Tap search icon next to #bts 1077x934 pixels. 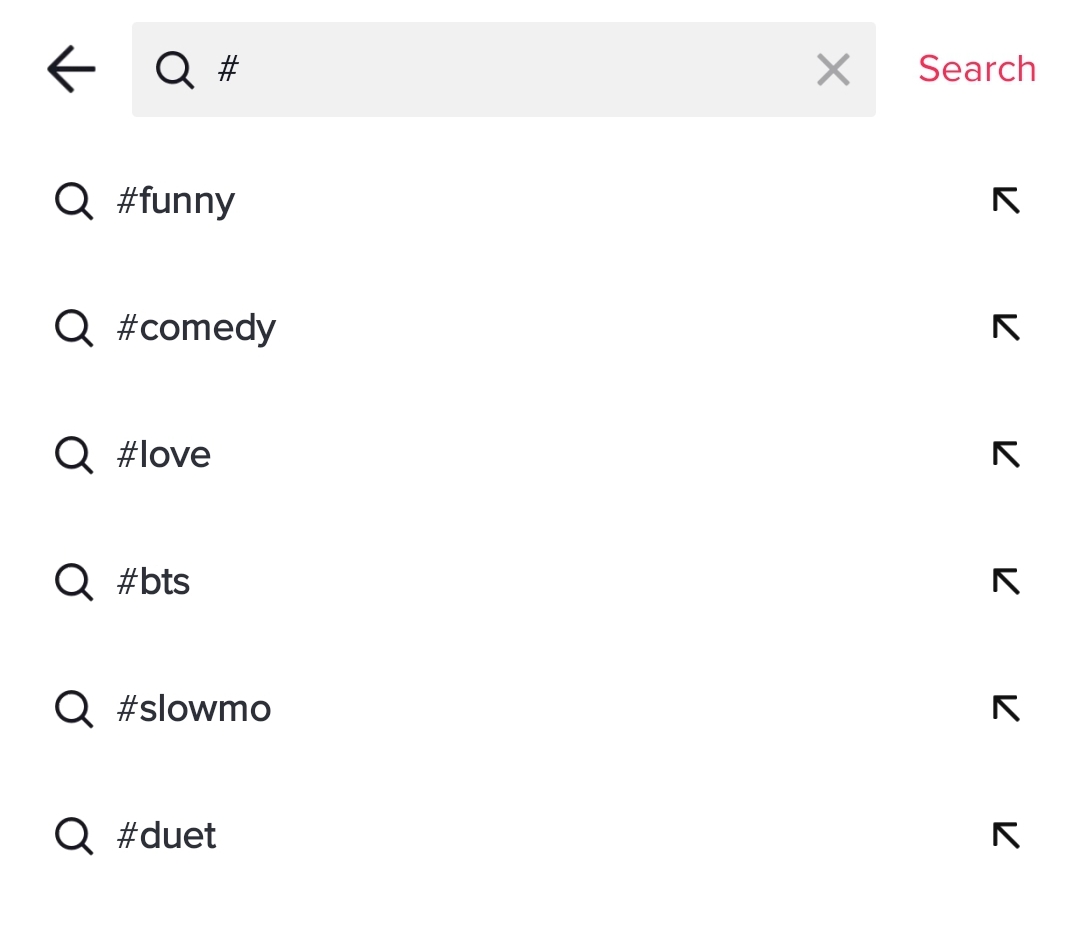pos(73,582)
